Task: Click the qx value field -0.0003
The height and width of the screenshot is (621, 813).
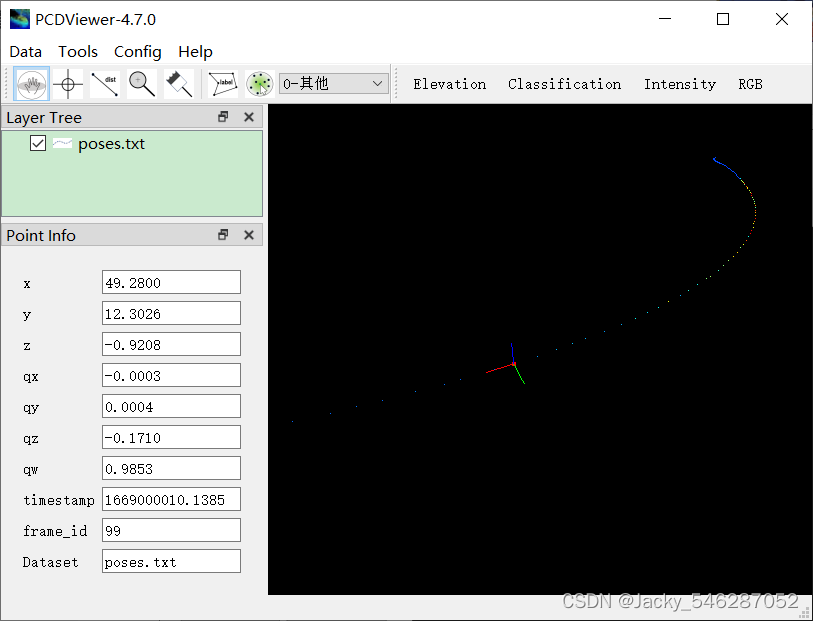Action: [x=171, y=376]
